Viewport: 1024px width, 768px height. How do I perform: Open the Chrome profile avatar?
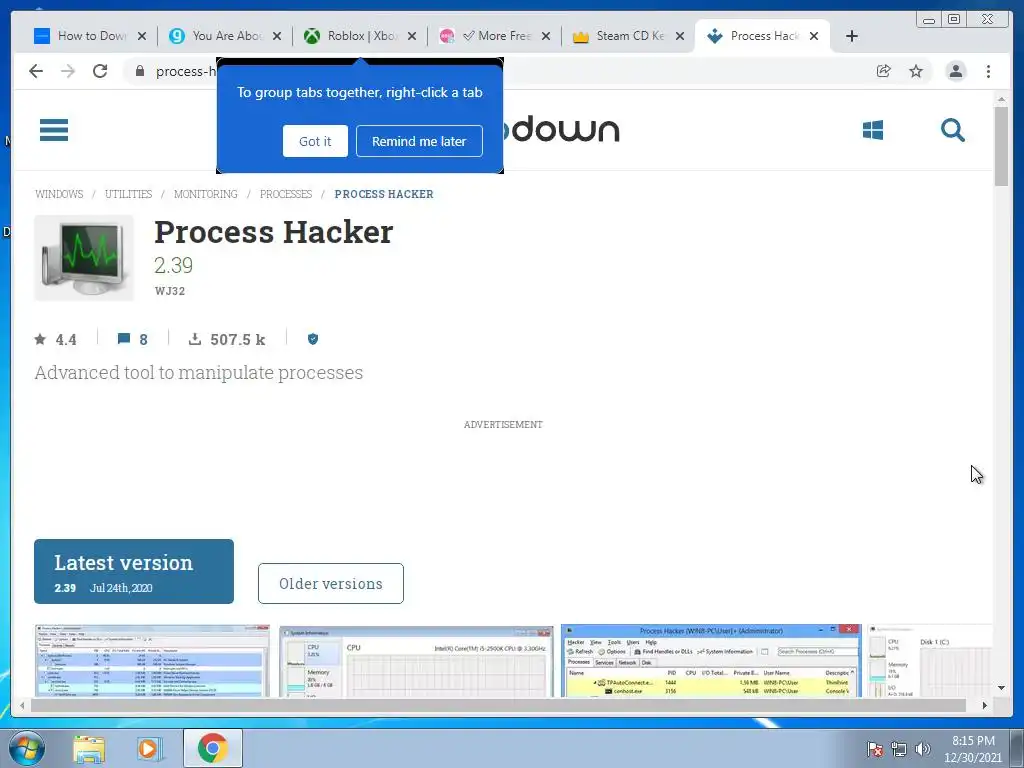(956, 71)
